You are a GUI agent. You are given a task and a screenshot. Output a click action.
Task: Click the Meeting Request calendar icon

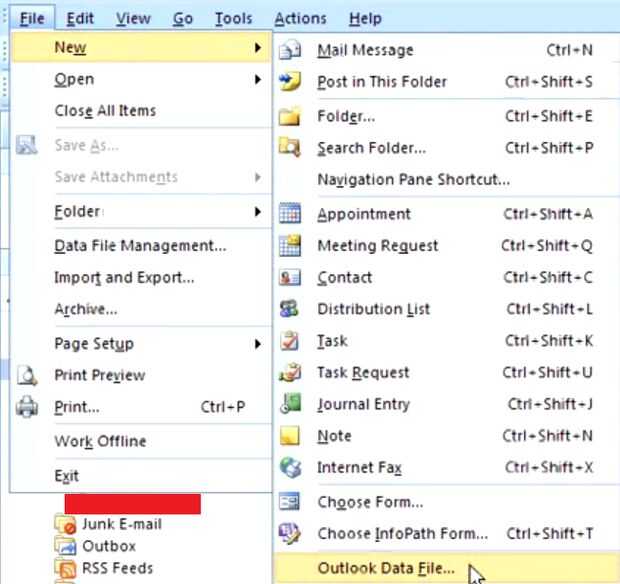pyautogui.click(x=290, y=246)
